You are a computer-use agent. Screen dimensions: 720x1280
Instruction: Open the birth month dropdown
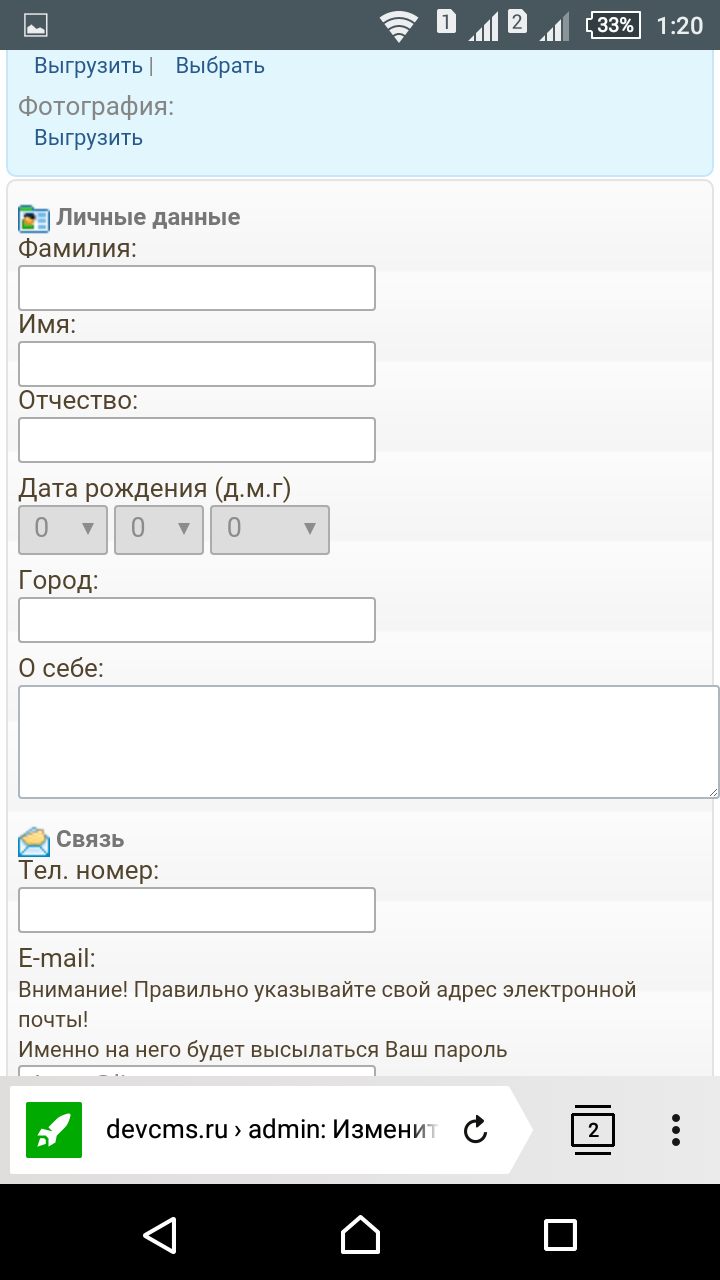point(159,529)
